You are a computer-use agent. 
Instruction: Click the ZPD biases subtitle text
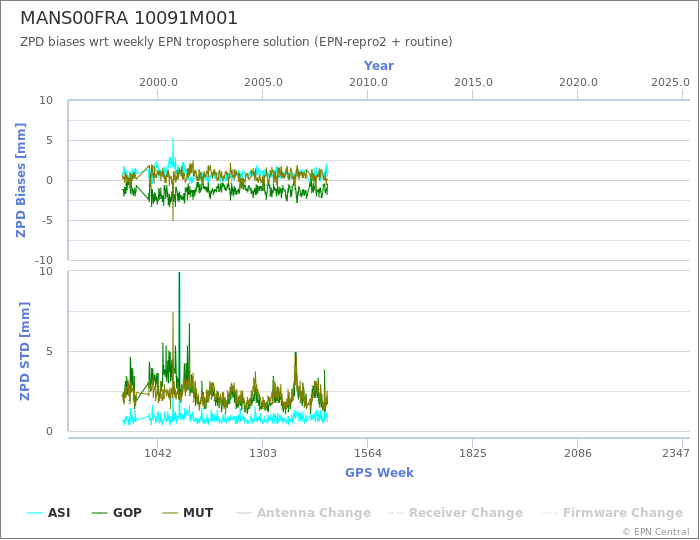pyautogui.click(x=236, y=42)
